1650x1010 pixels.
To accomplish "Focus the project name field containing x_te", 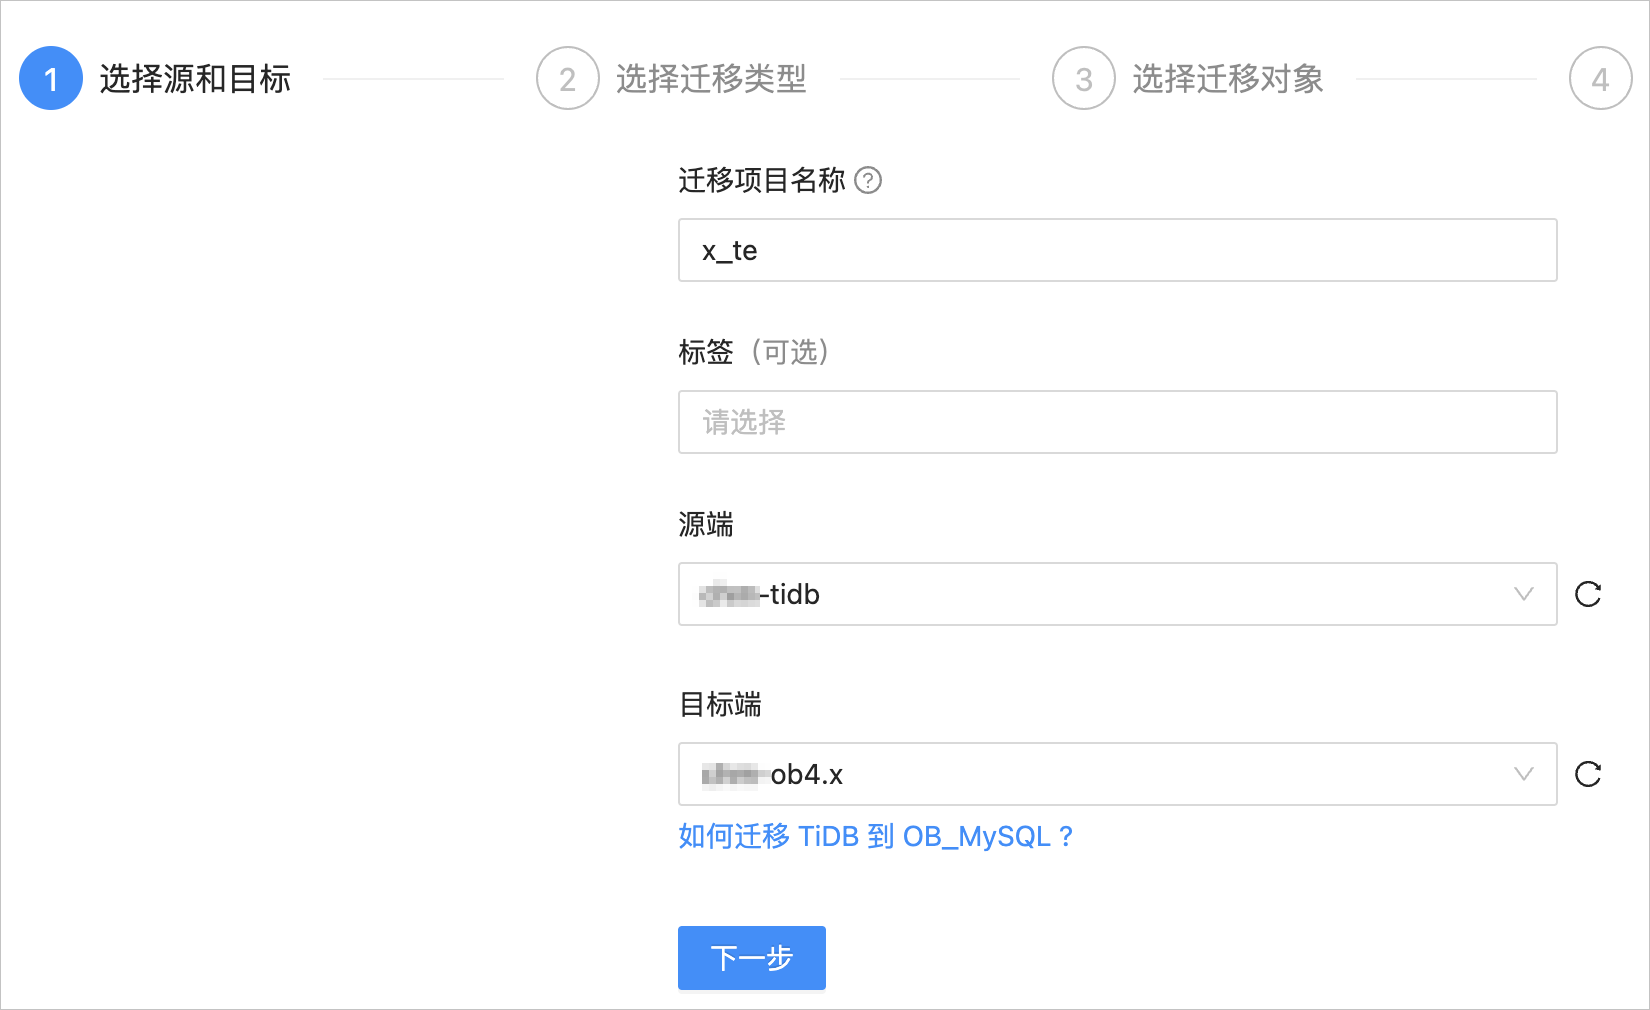I will point(1118,250).
